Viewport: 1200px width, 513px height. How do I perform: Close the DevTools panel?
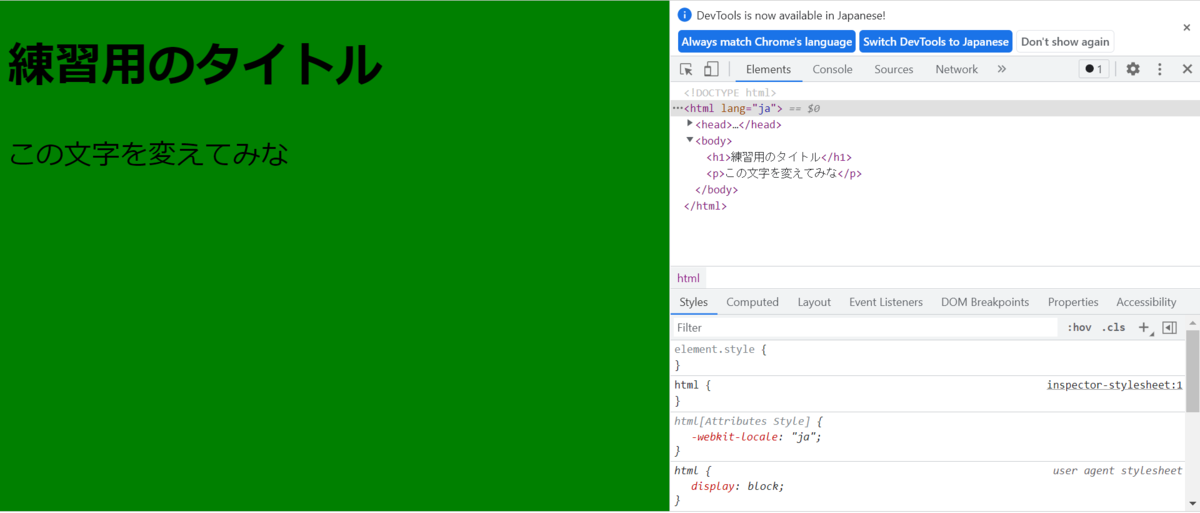(1187, 69)
